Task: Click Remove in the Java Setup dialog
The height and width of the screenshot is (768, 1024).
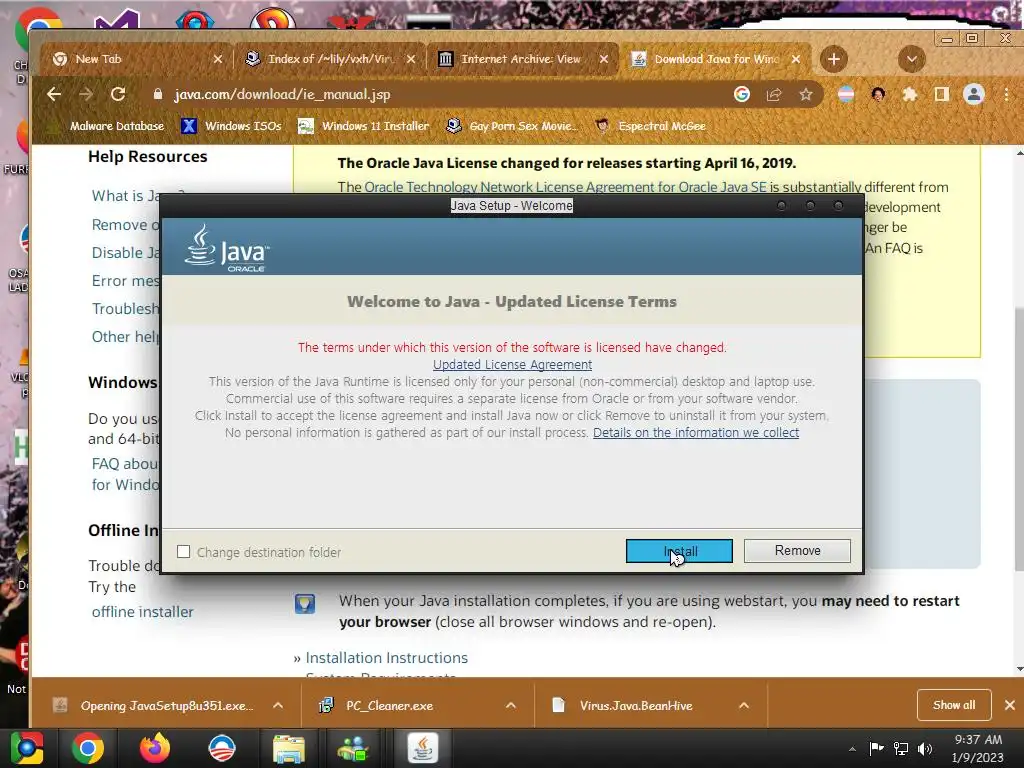Action: [x=797, y=551]
